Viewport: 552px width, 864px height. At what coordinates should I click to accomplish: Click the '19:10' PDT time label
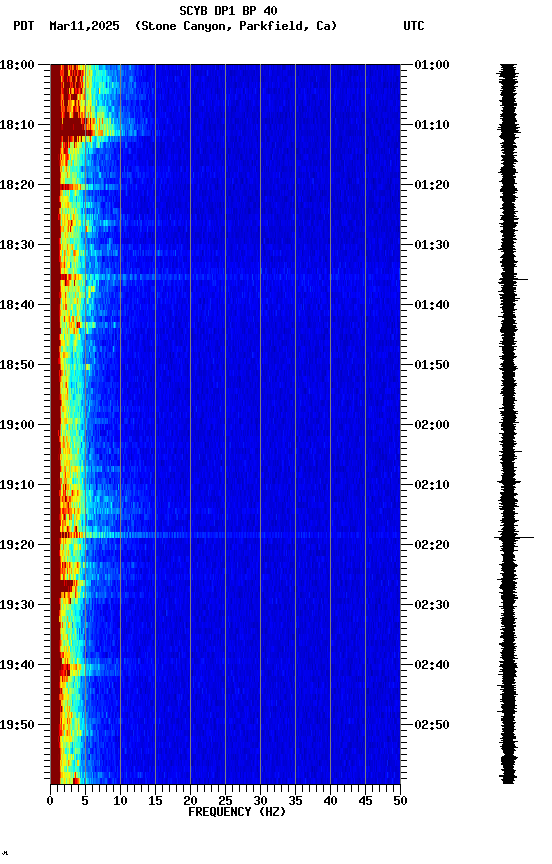17,485
